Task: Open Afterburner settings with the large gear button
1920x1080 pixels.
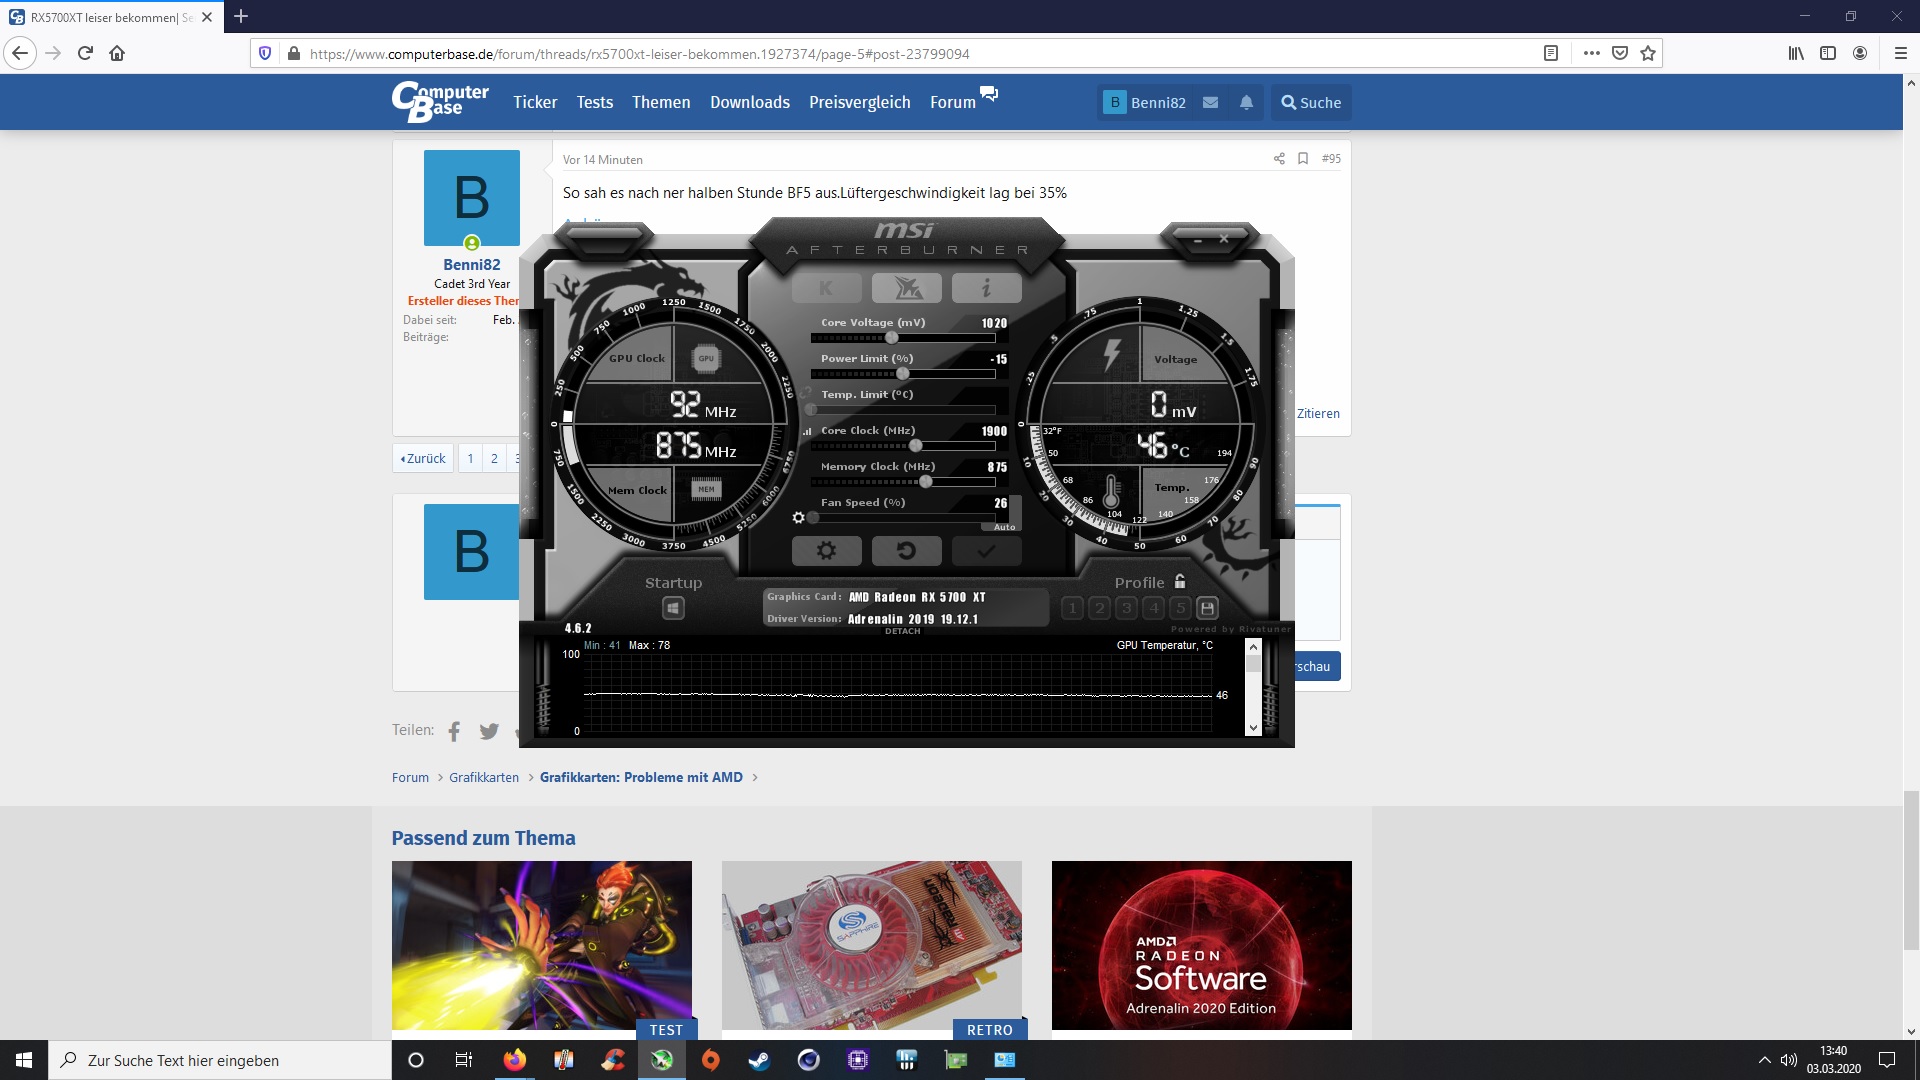Action: (x=826, y=550)
